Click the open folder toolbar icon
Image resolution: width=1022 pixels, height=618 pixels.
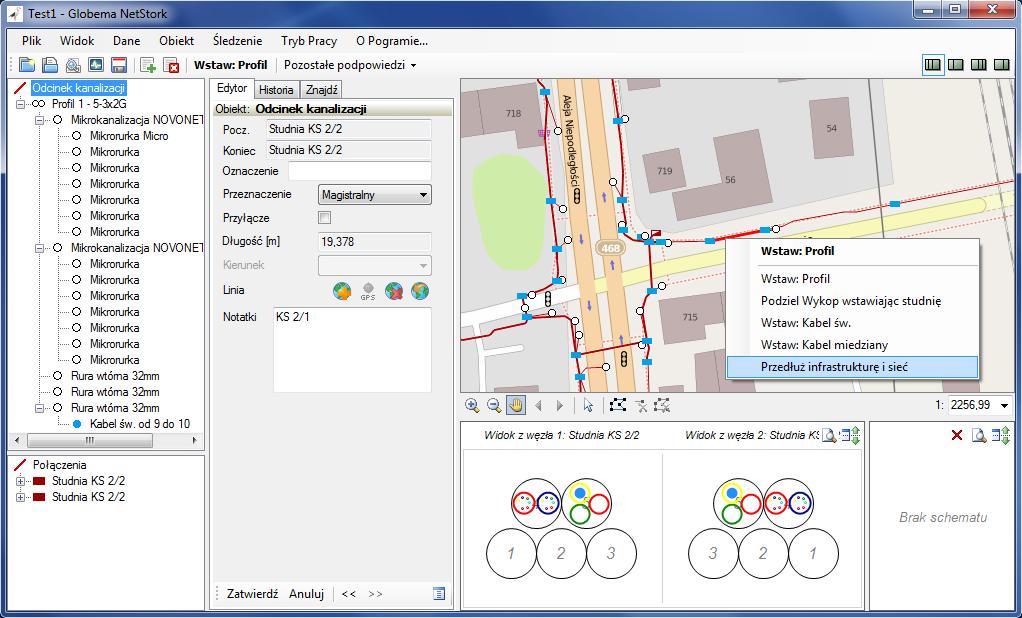(27, 65)
